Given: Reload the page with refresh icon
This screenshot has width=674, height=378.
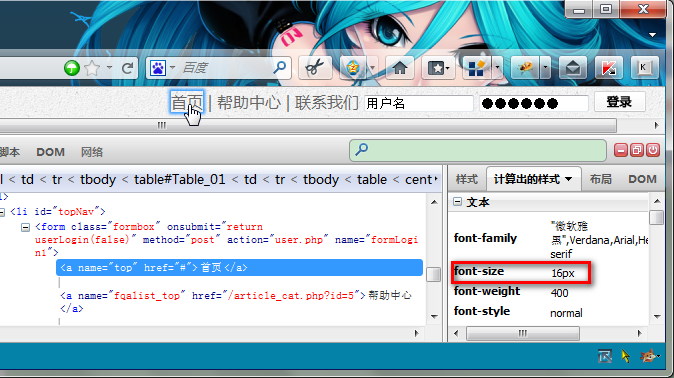Looking at the screenshot, I should point(127,68).
